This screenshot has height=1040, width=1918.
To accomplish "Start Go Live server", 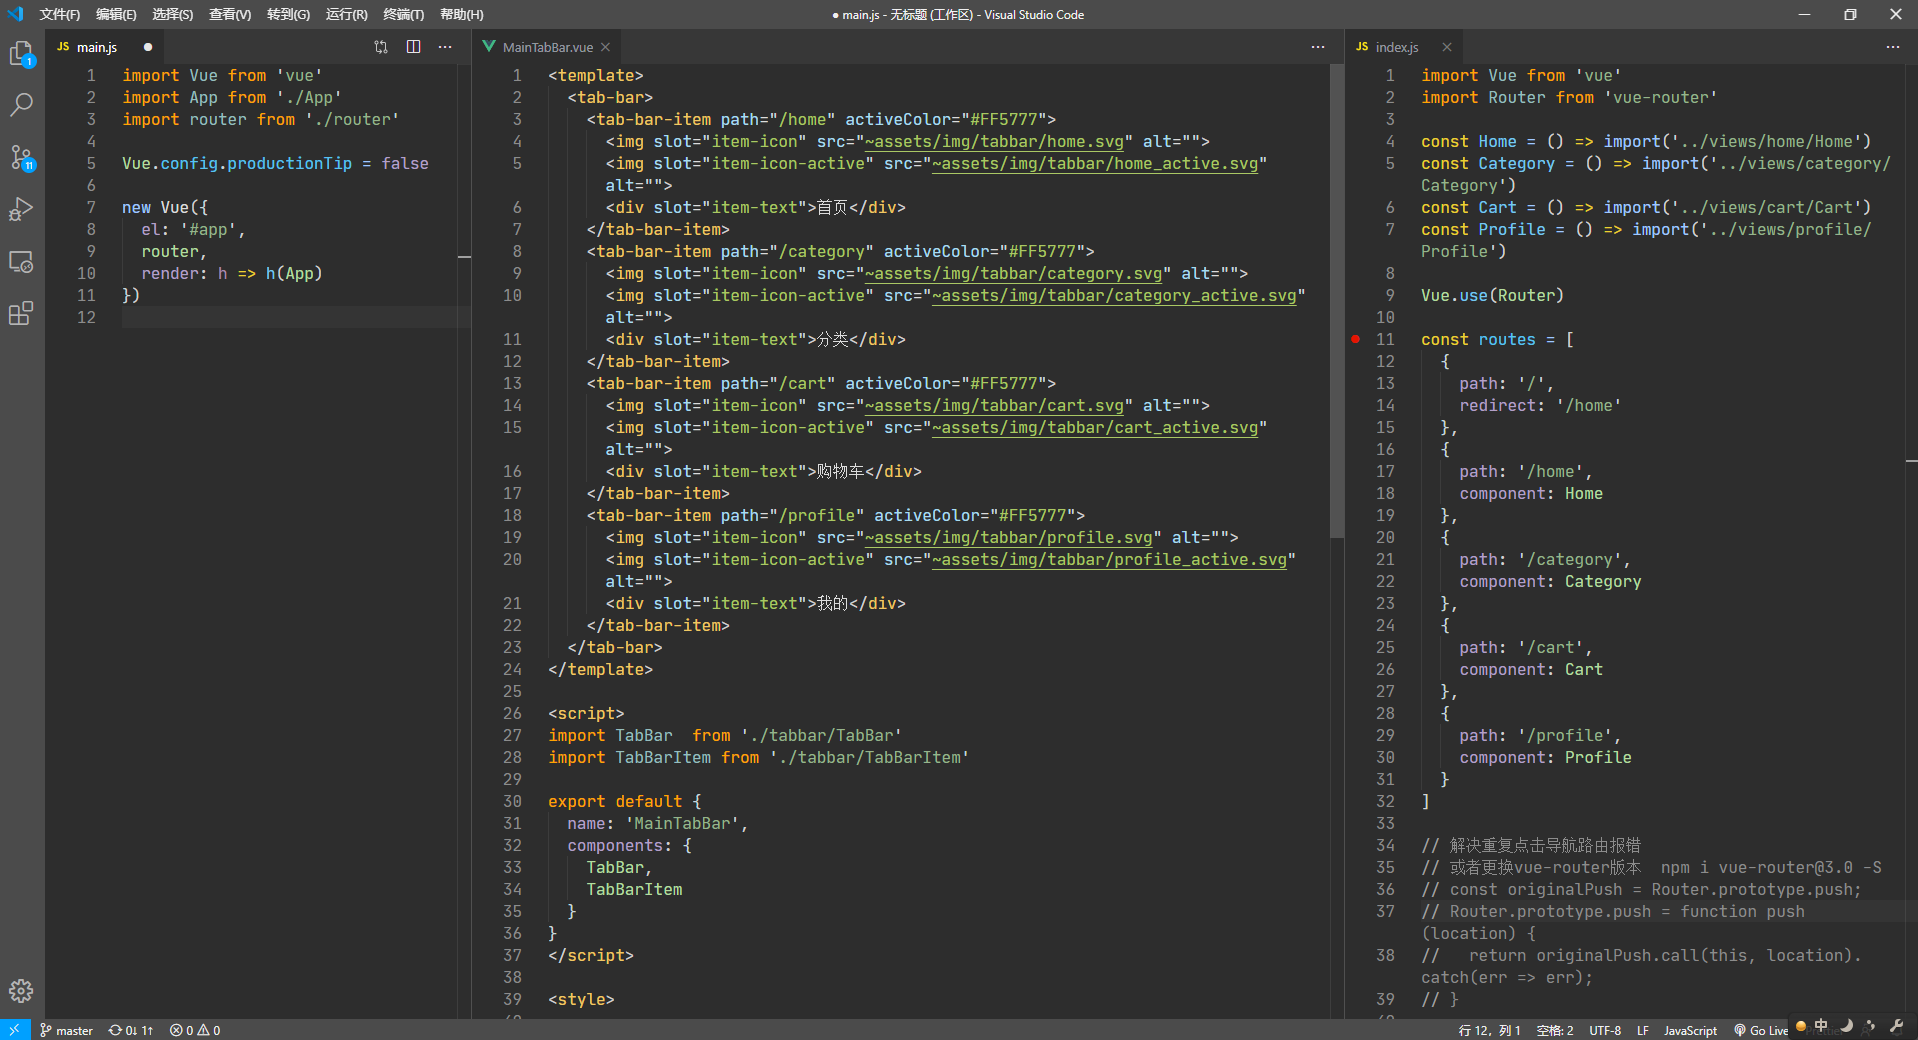I will click(x=1761, y=1030).
